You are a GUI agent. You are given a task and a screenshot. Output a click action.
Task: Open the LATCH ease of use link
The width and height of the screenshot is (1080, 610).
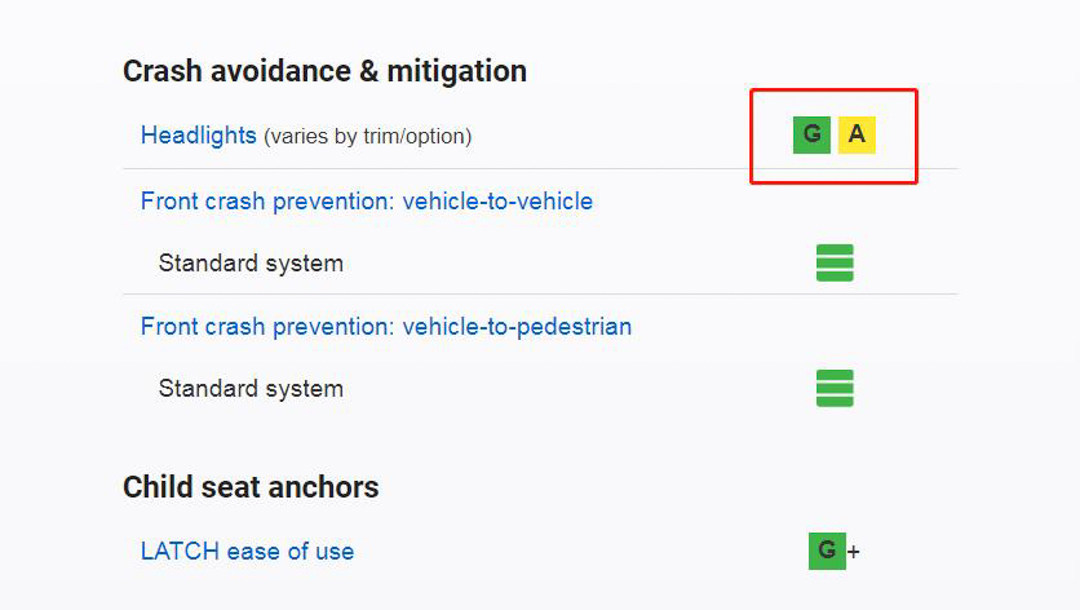pos(247,551)
